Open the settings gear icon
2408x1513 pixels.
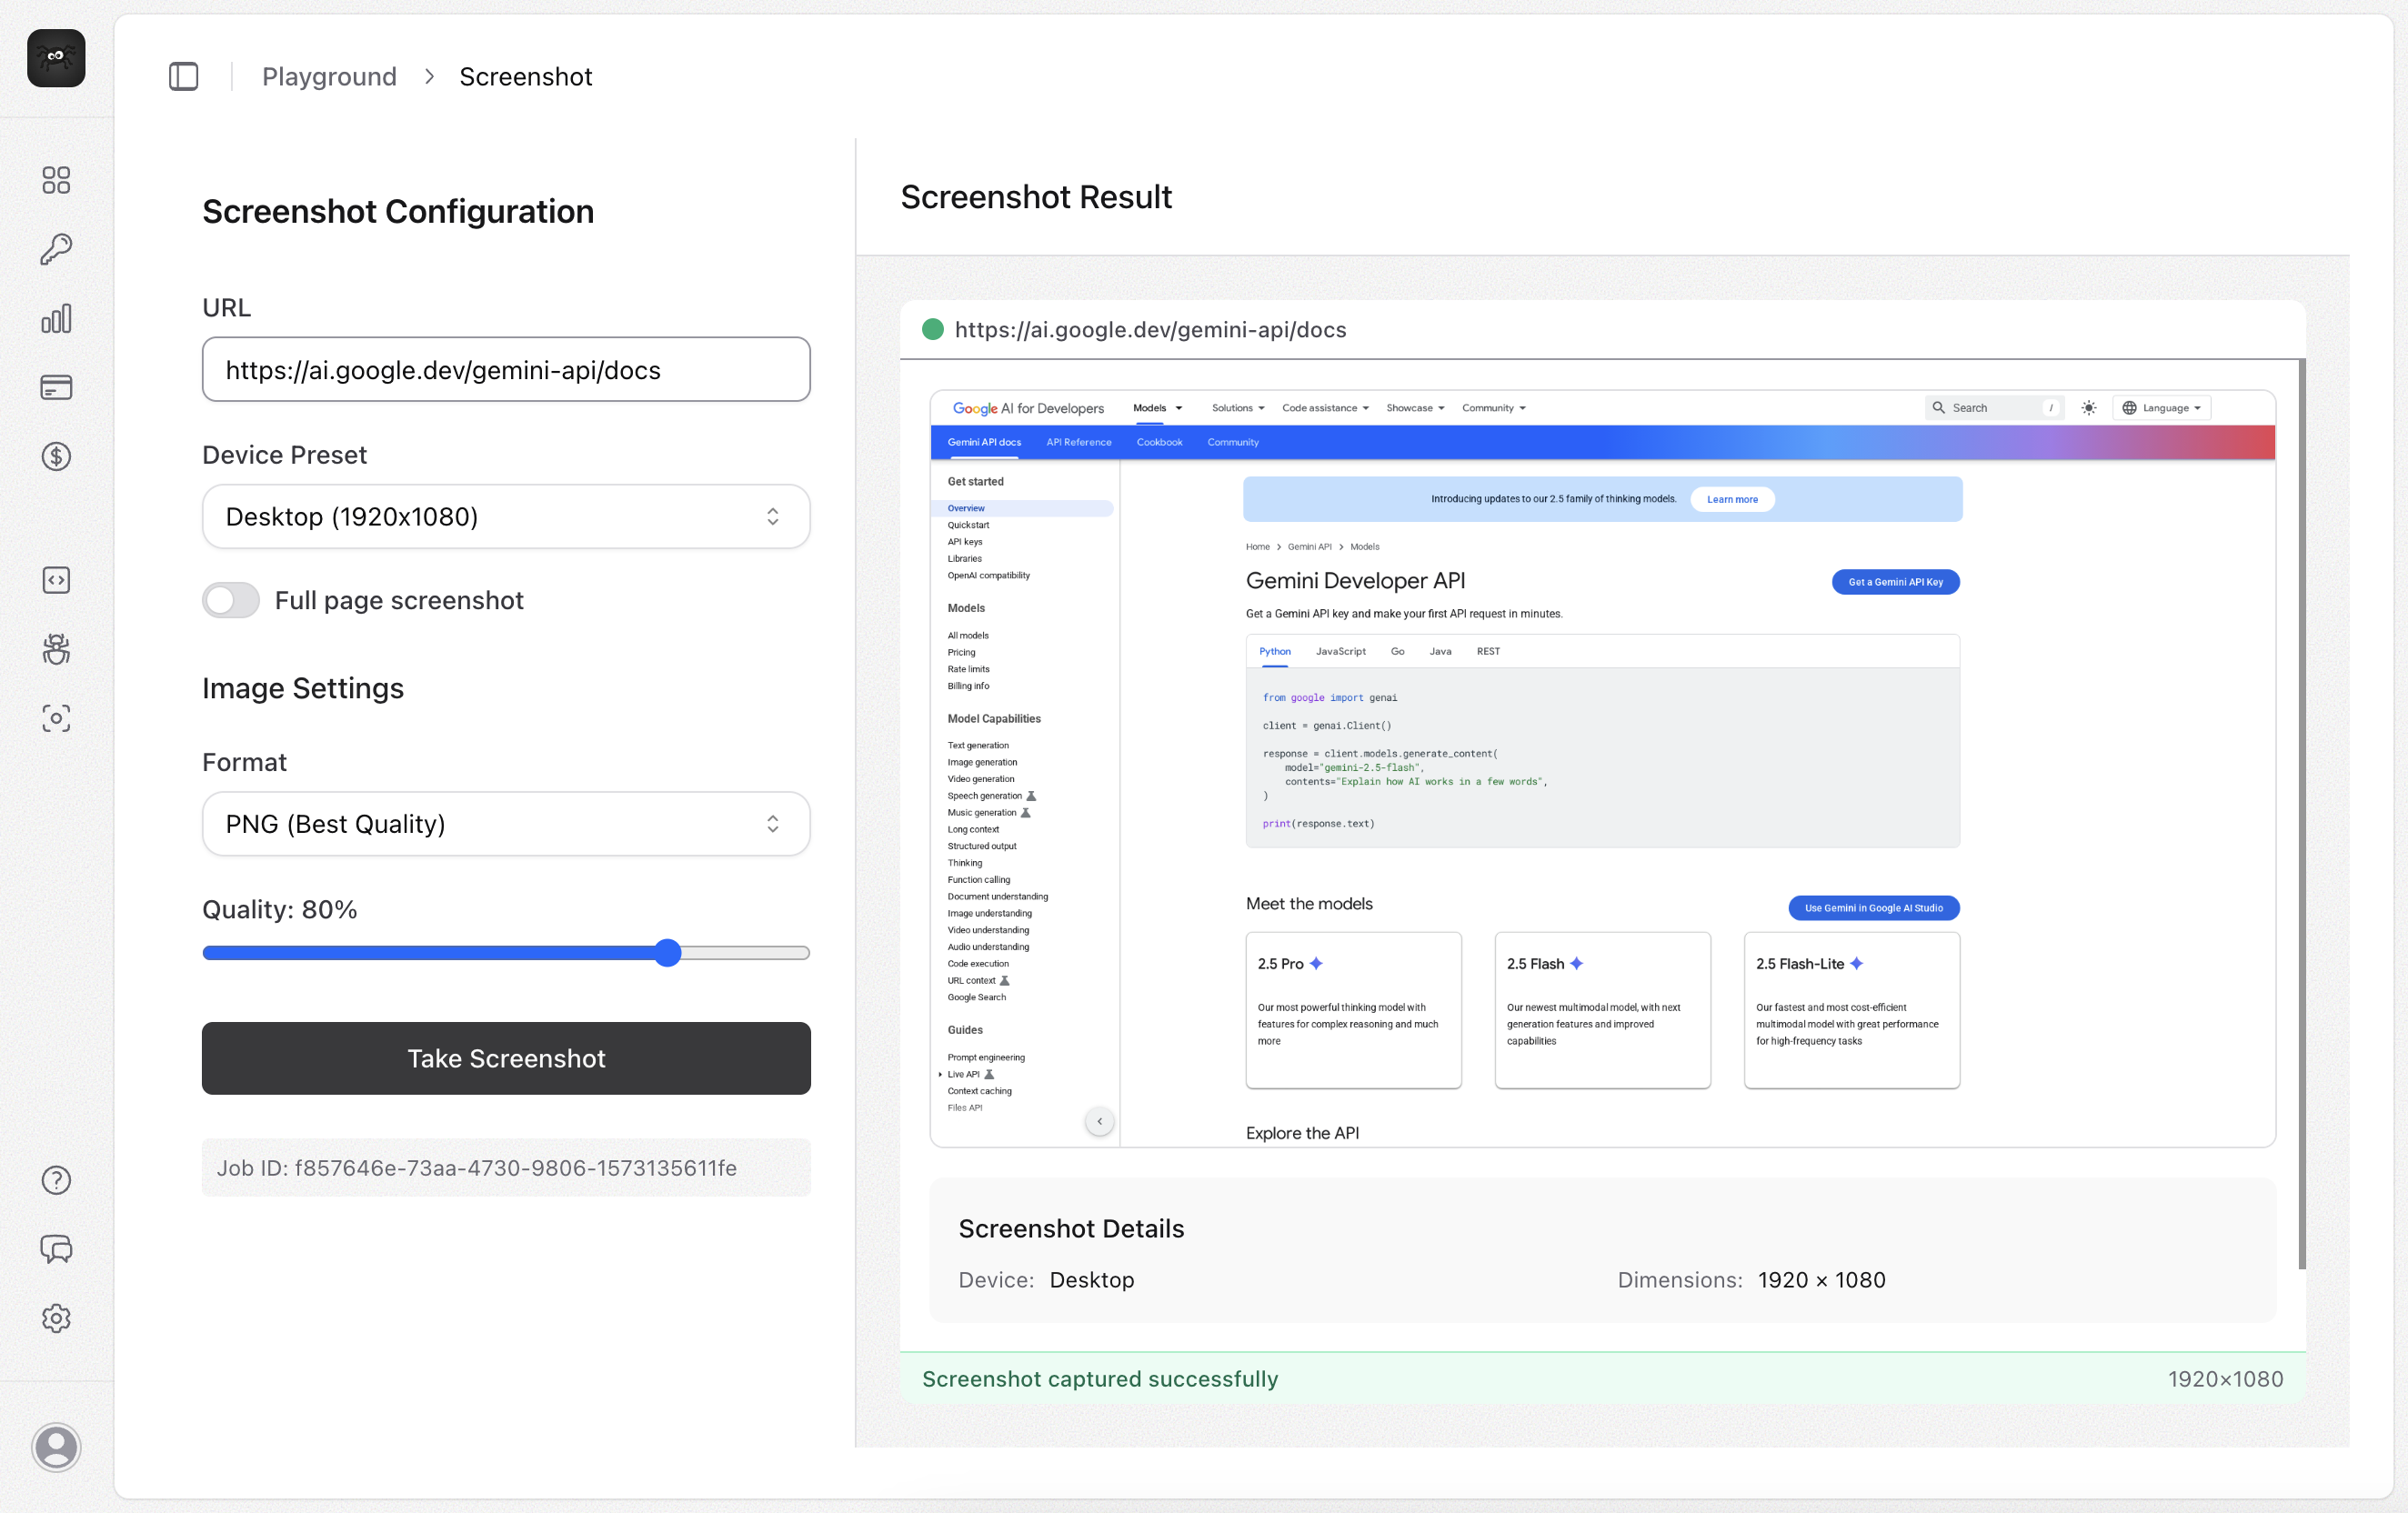coord(56,1318)
